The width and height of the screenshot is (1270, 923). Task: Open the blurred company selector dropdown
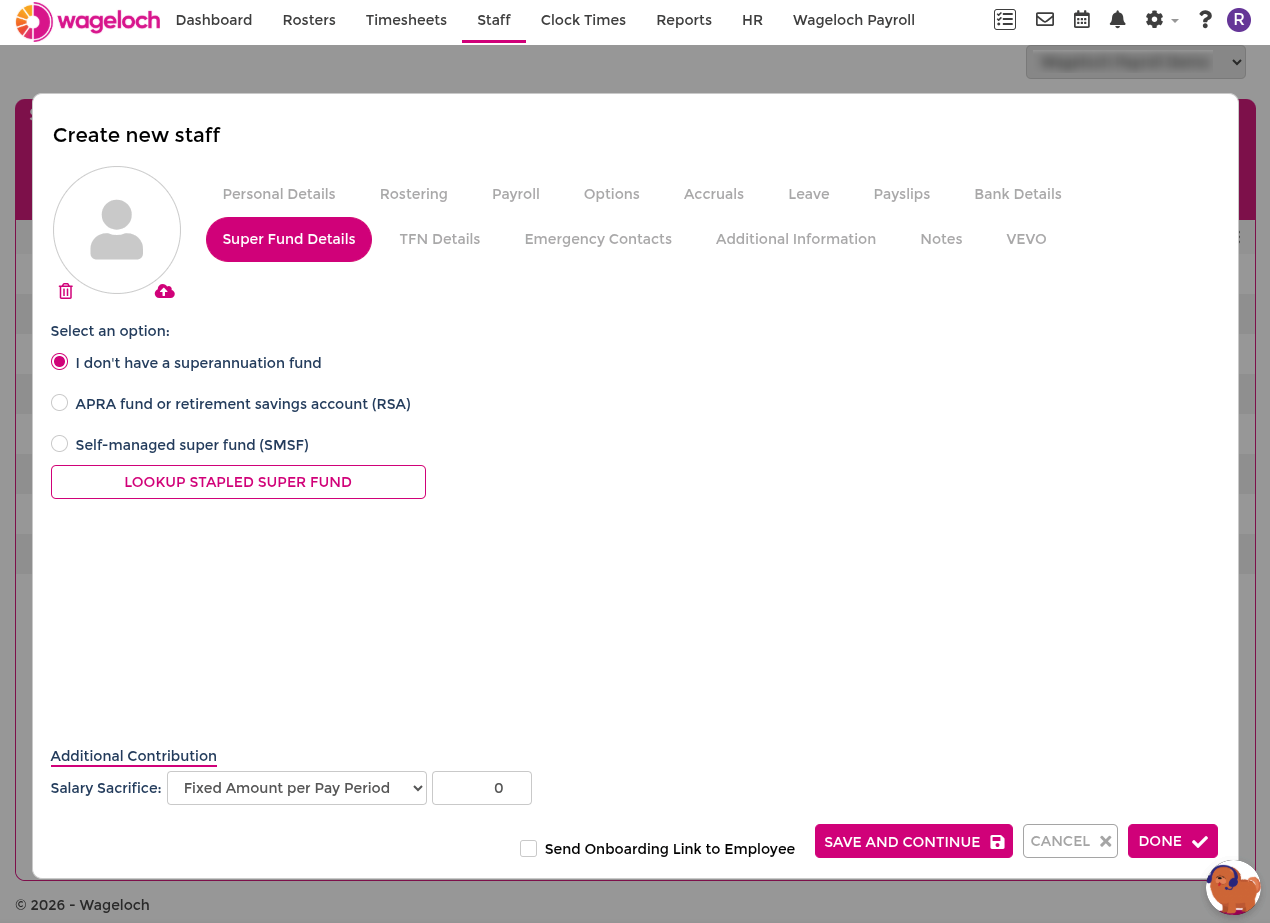(x=1136, y=62)
